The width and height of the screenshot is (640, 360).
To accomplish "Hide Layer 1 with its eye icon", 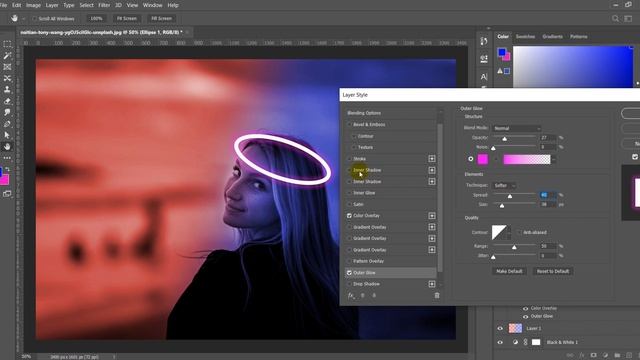I will [x=500, y=328].
